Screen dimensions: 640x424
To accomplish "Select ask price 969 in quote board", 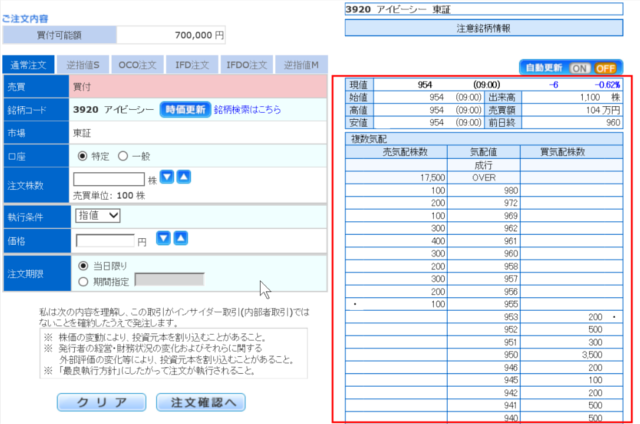I will 510,216.
